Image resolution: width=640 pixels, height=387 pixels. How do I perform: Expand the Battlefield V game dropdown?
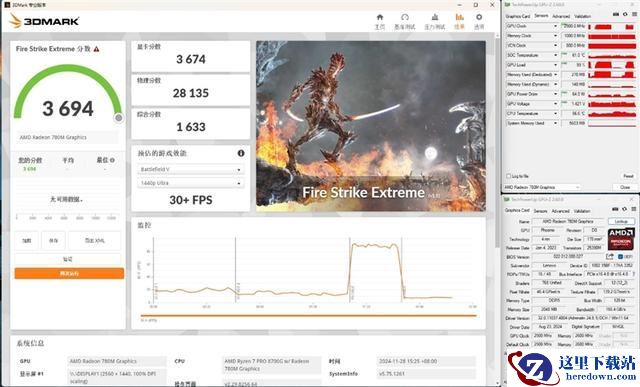[x=191, y=169]
